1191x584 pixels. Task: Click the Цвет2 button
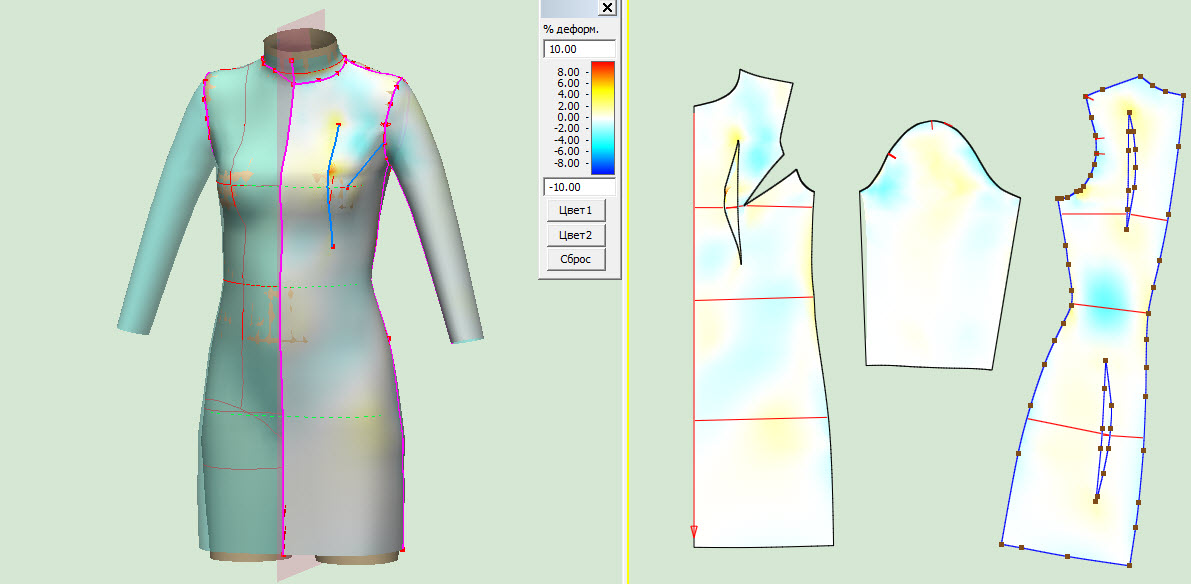point(576,235)
